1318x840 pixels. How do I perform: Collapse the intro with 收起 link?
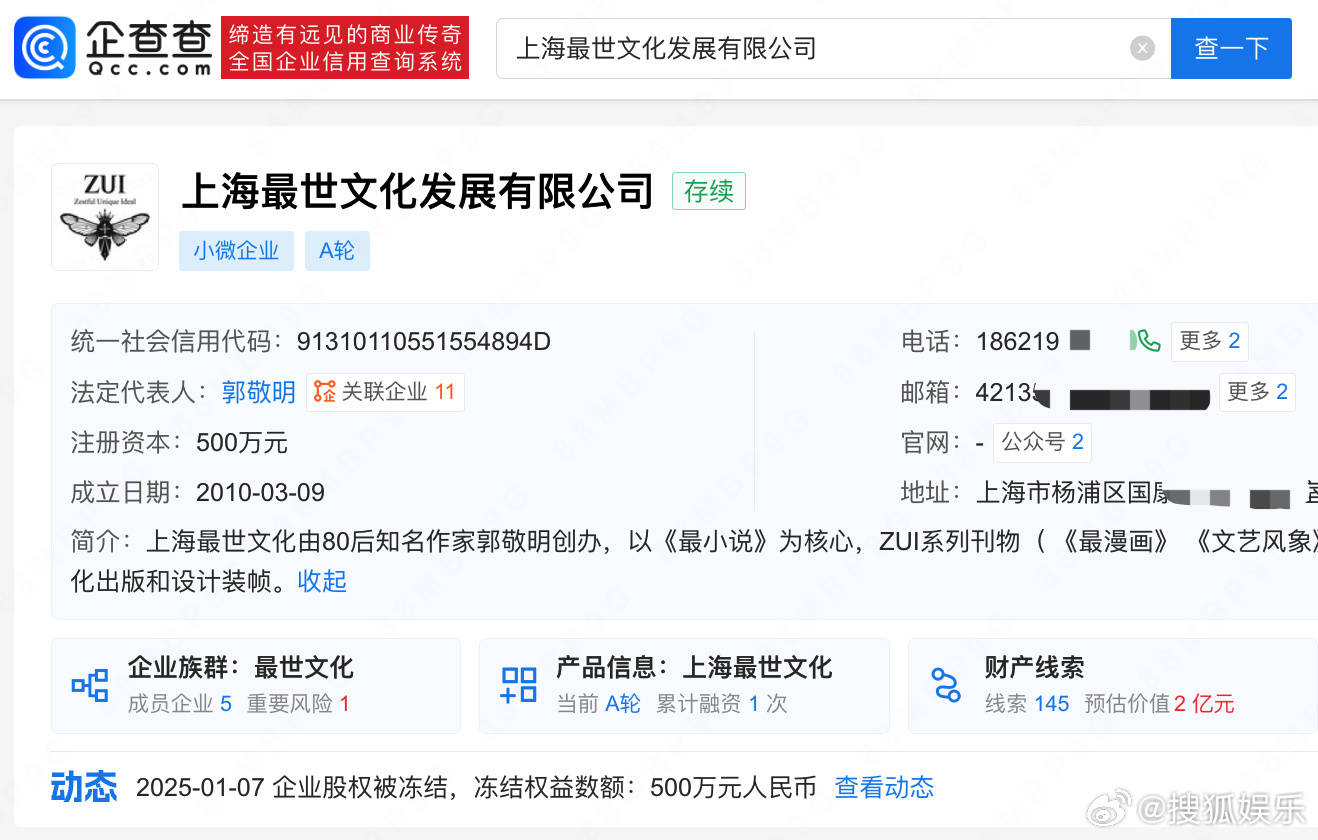pos(322,581)
